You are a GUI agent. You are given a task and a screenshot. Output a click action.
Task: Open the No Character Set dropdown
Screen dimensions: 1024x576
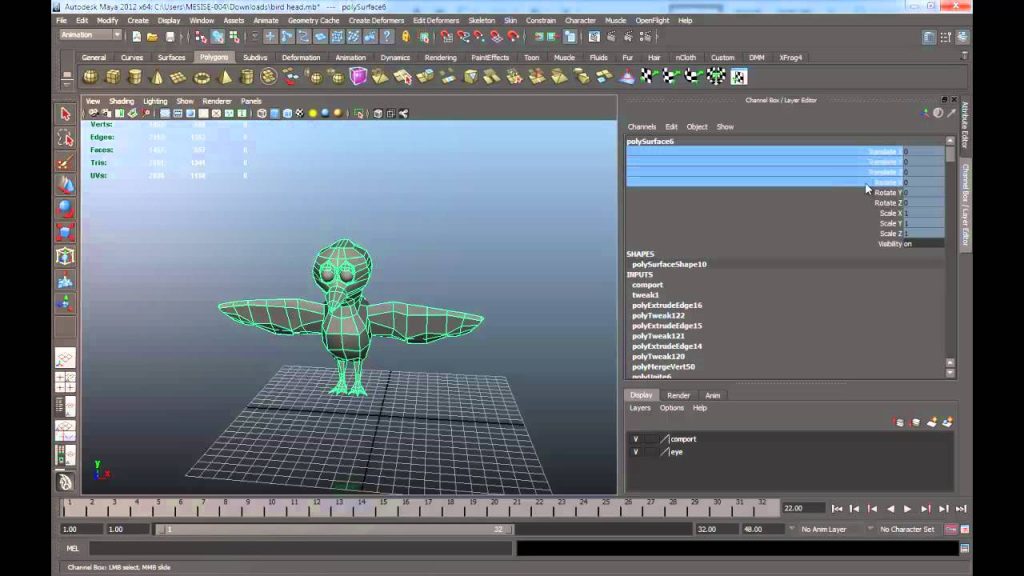click(x=906, y=530)
